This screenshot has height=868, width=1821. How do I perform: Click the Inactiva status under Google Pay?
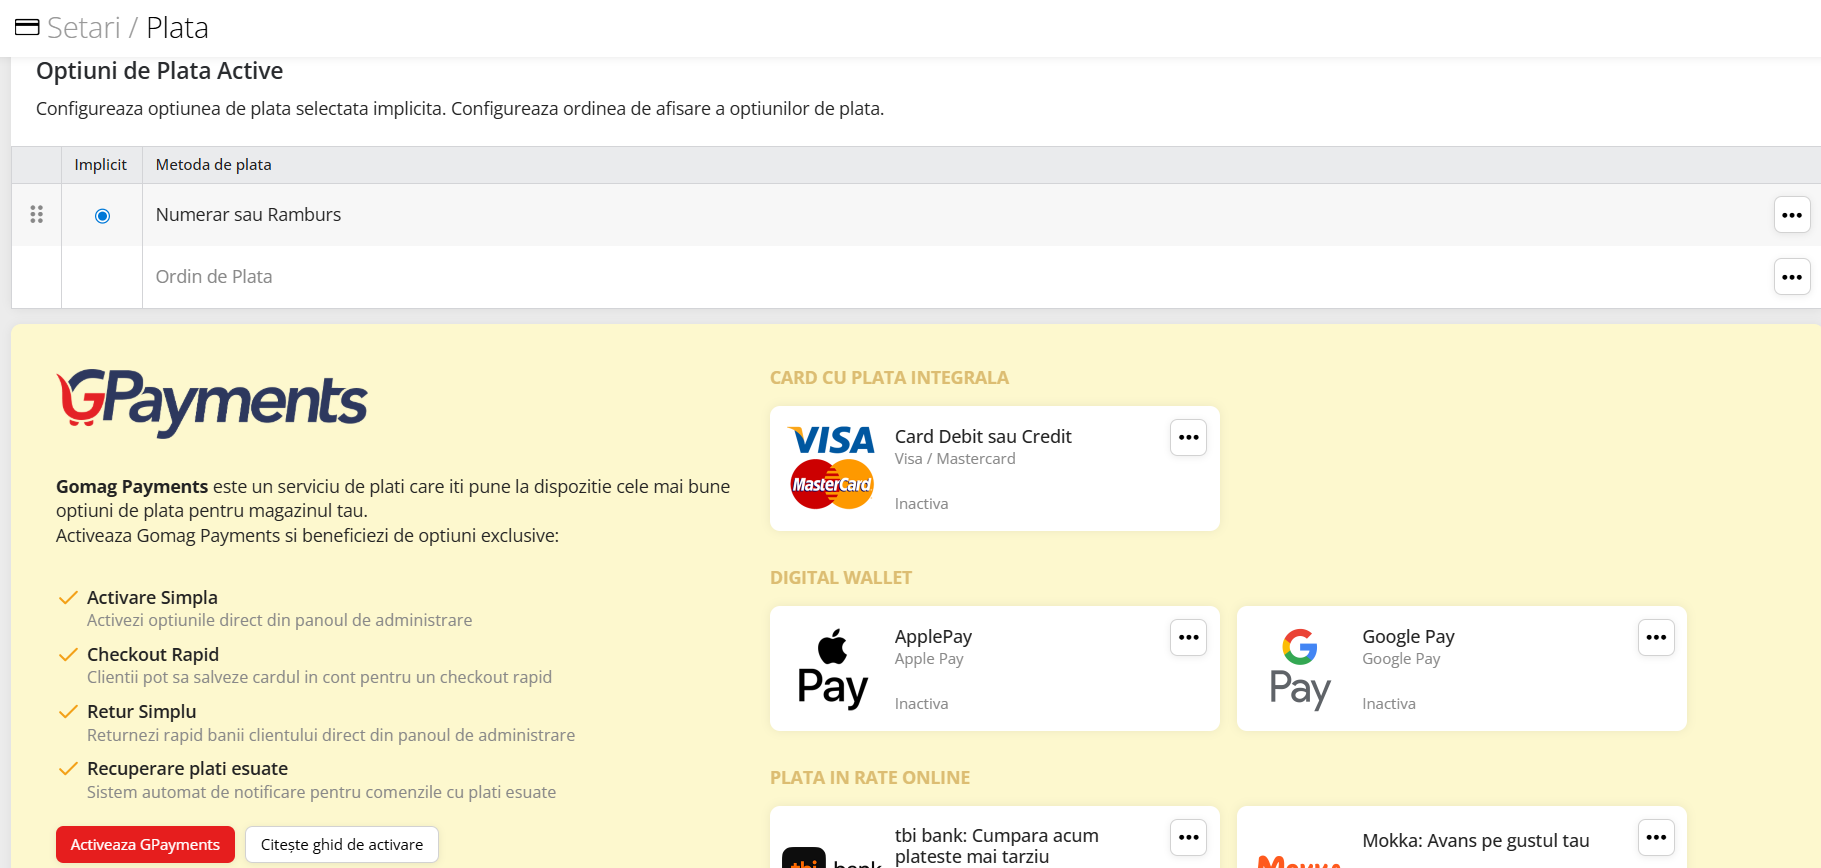(x=1389, y=704)
